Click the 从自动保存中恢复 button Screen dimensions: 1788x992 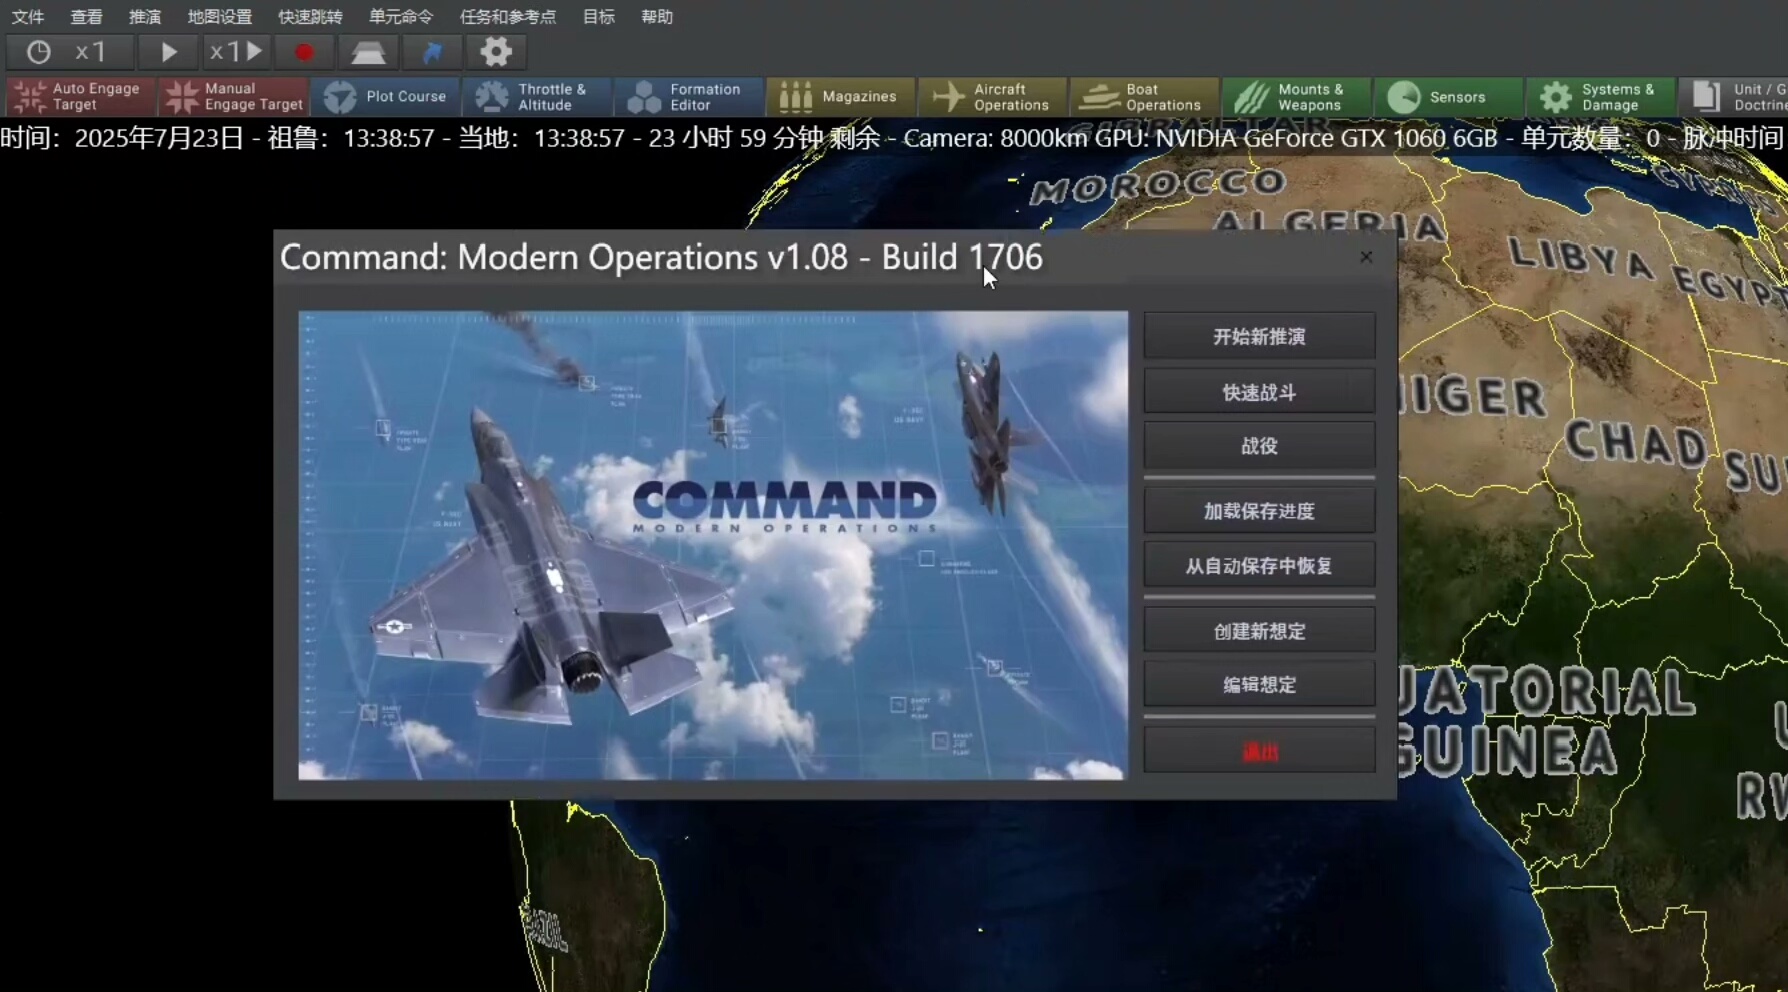pyautogui.click(x=1259, y=566)
